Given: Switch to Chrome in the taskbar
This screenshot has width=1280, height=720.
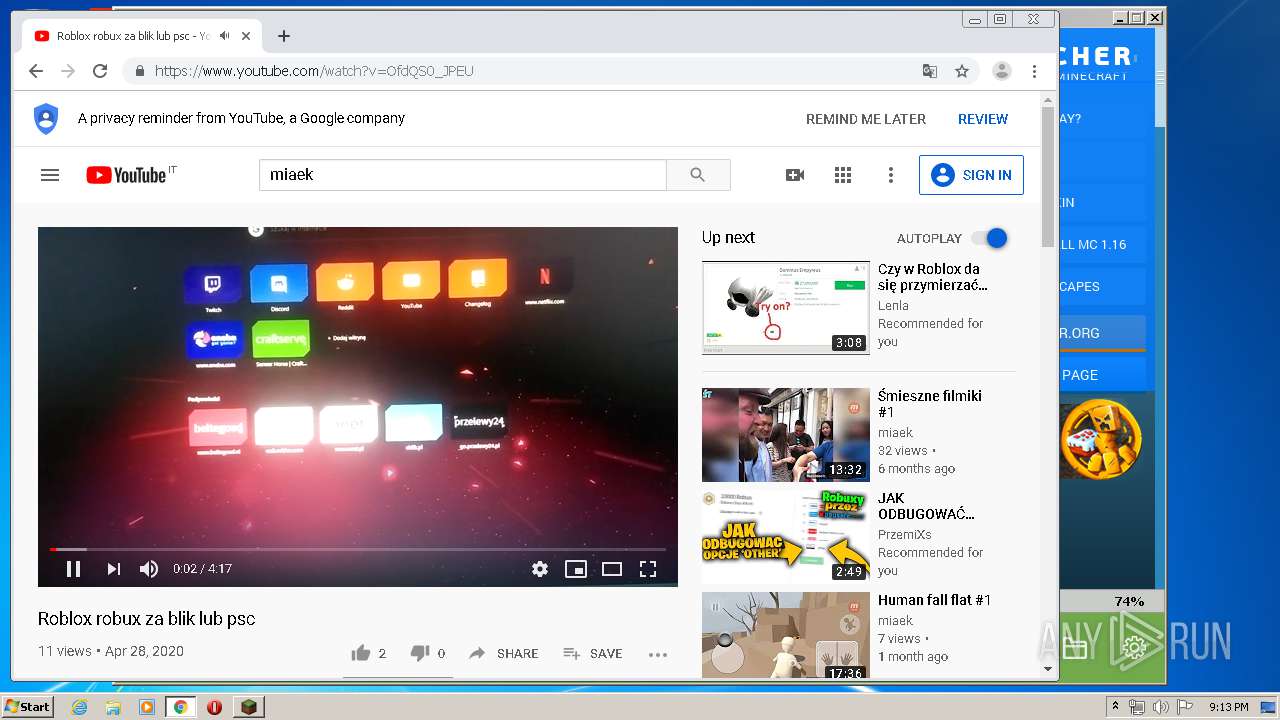Looking at the screenshot, I should pyautogui.click(x=180, y=707).
